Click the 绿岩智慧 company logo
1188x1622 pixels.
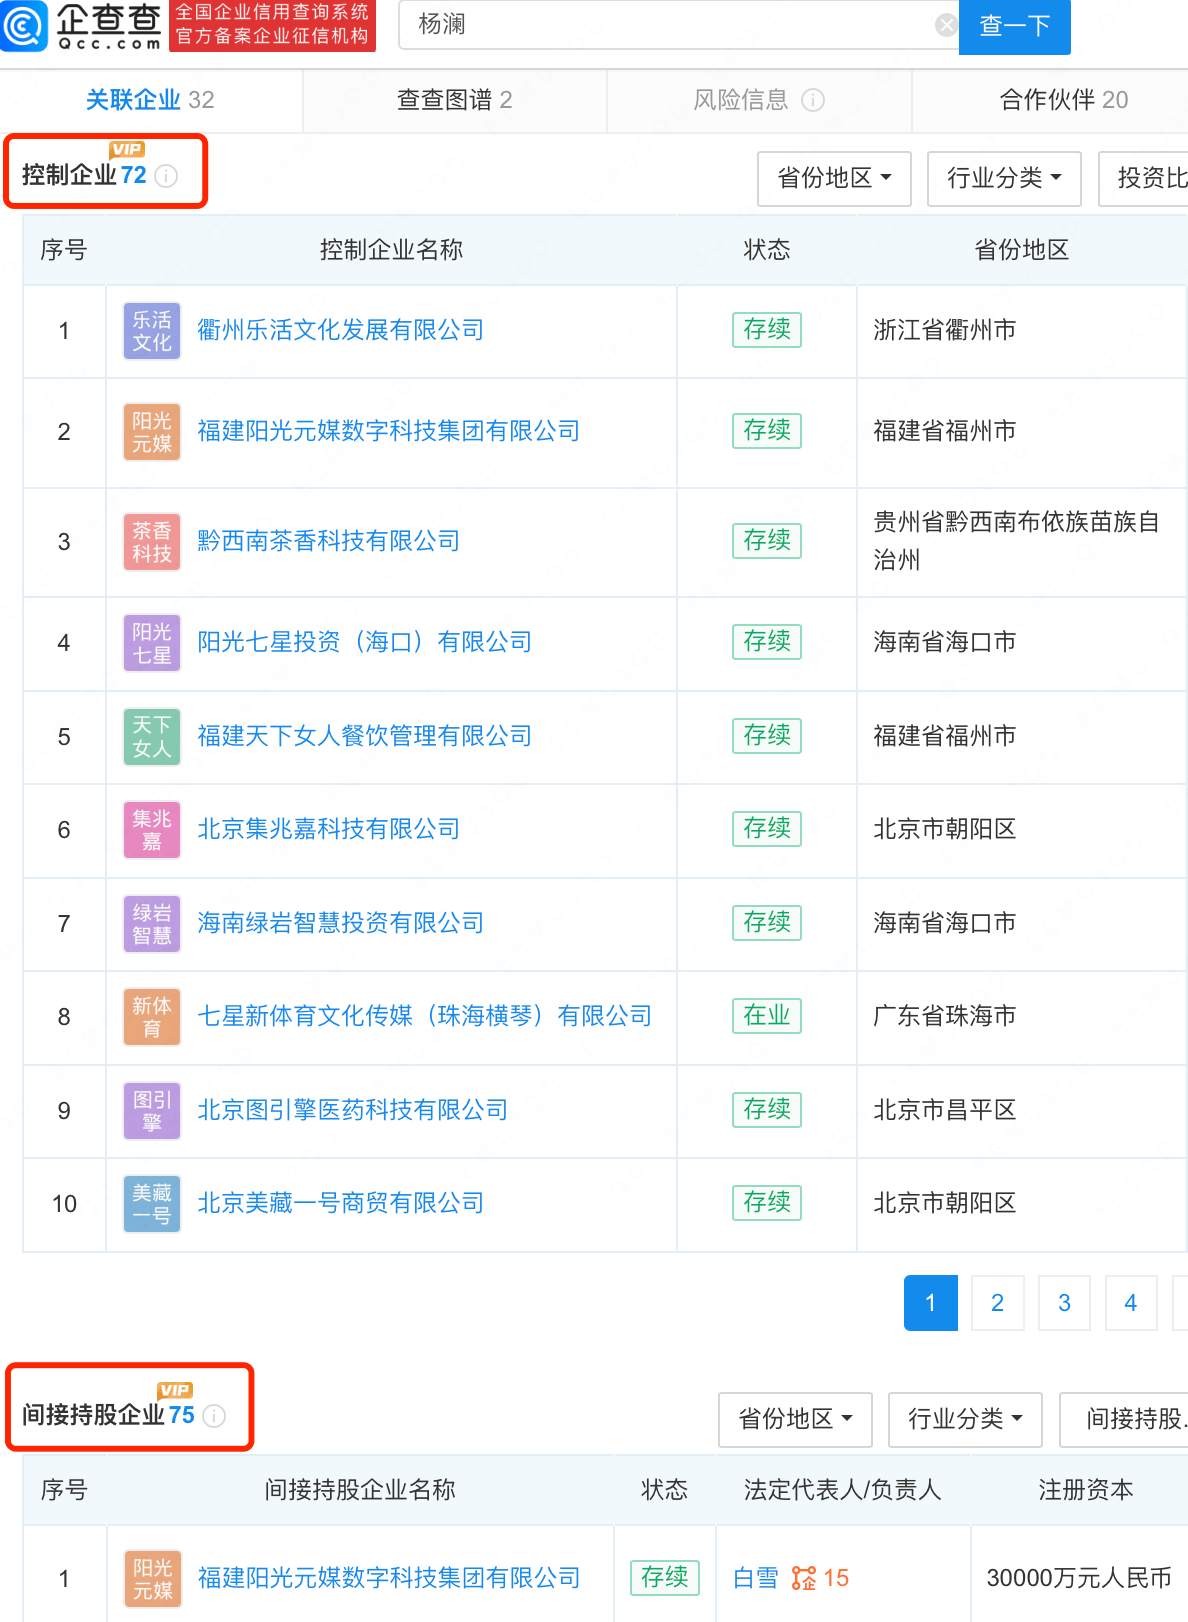click(152, 924)
